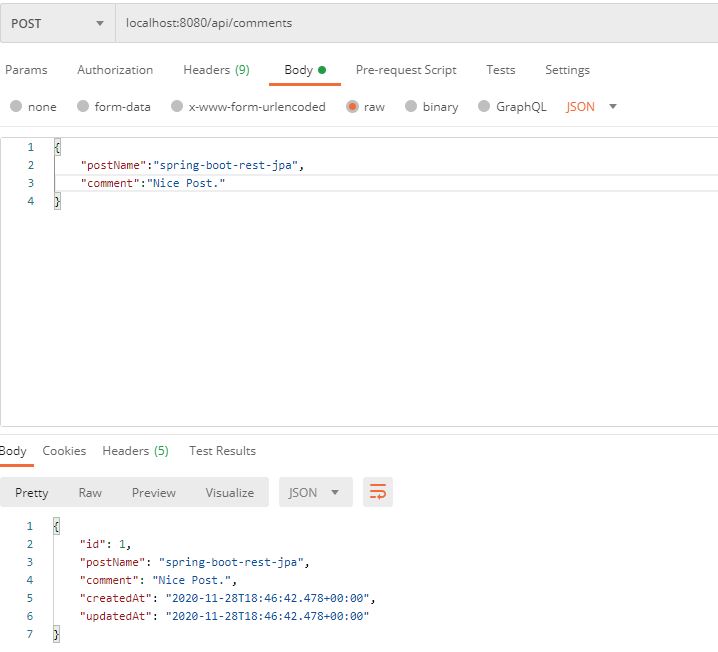
Task: Click the "id": 1 response line
Action: point(105,544)
